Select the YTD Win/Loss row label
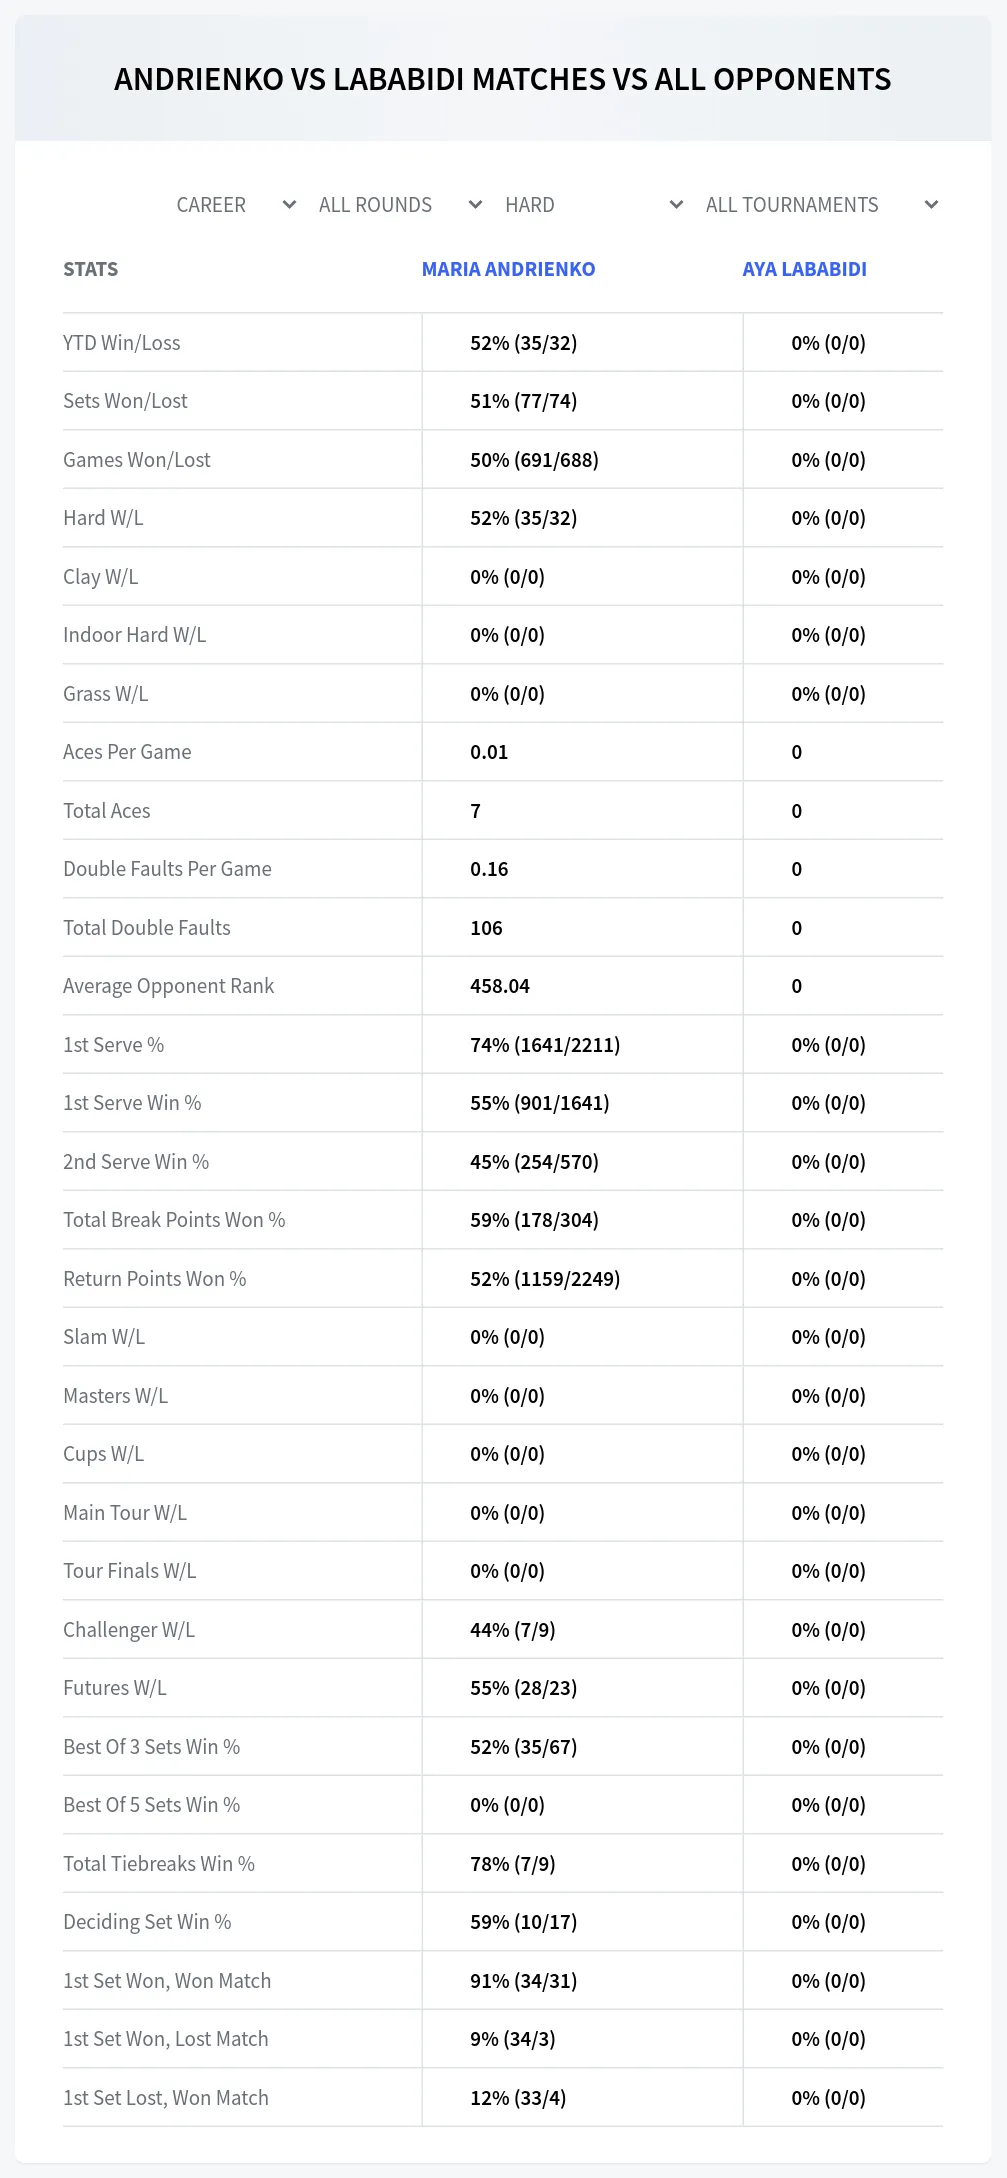 122,343
